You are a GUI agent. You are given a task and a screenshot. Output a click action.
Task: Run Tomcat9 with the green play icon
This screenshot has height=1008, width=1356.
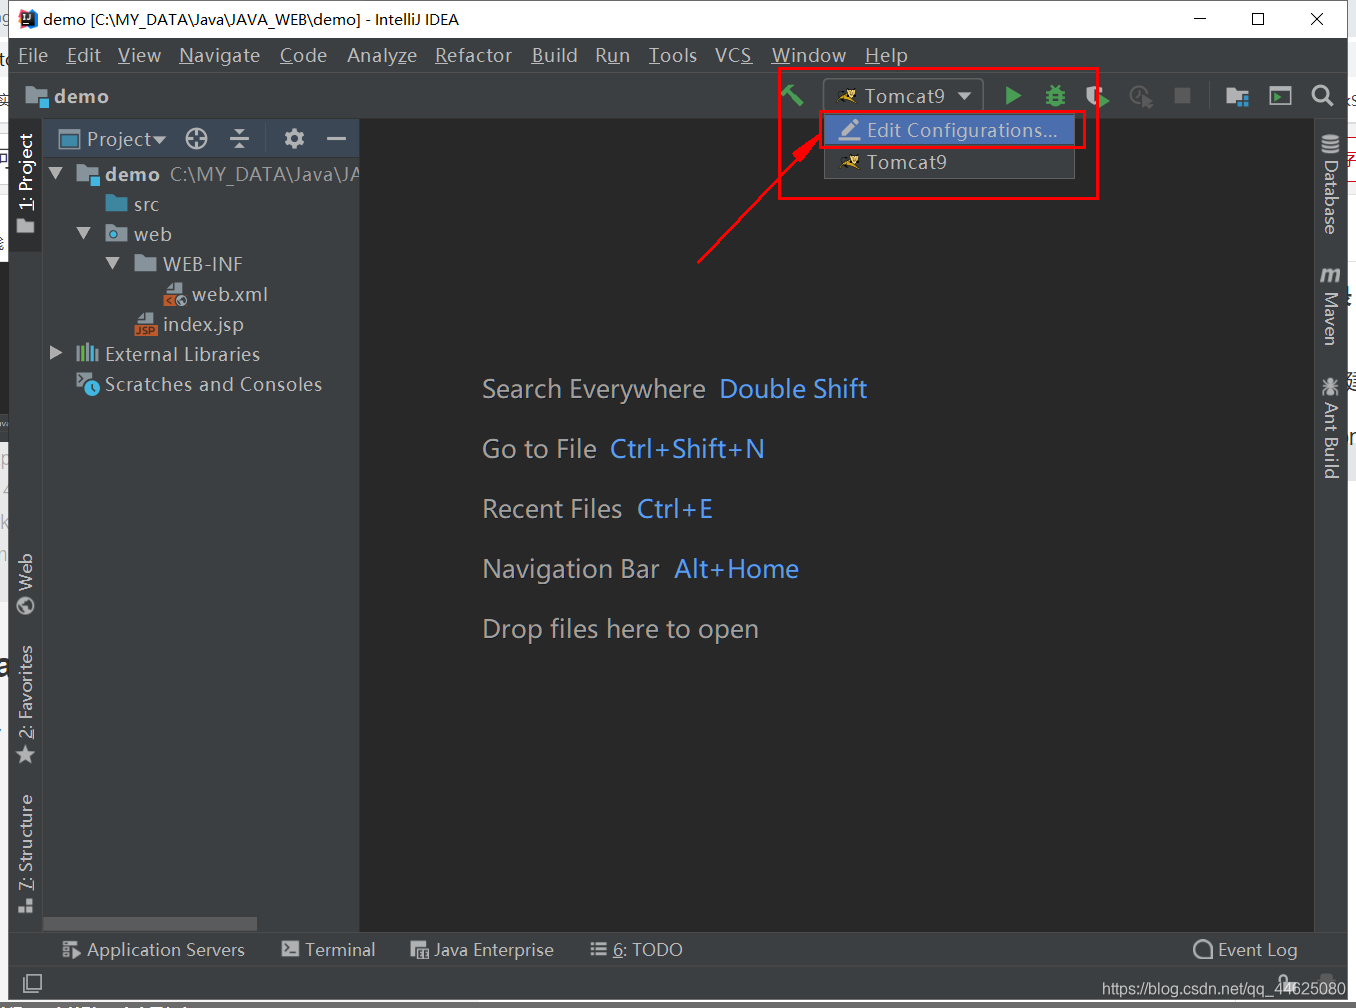tap(1013, 95)
